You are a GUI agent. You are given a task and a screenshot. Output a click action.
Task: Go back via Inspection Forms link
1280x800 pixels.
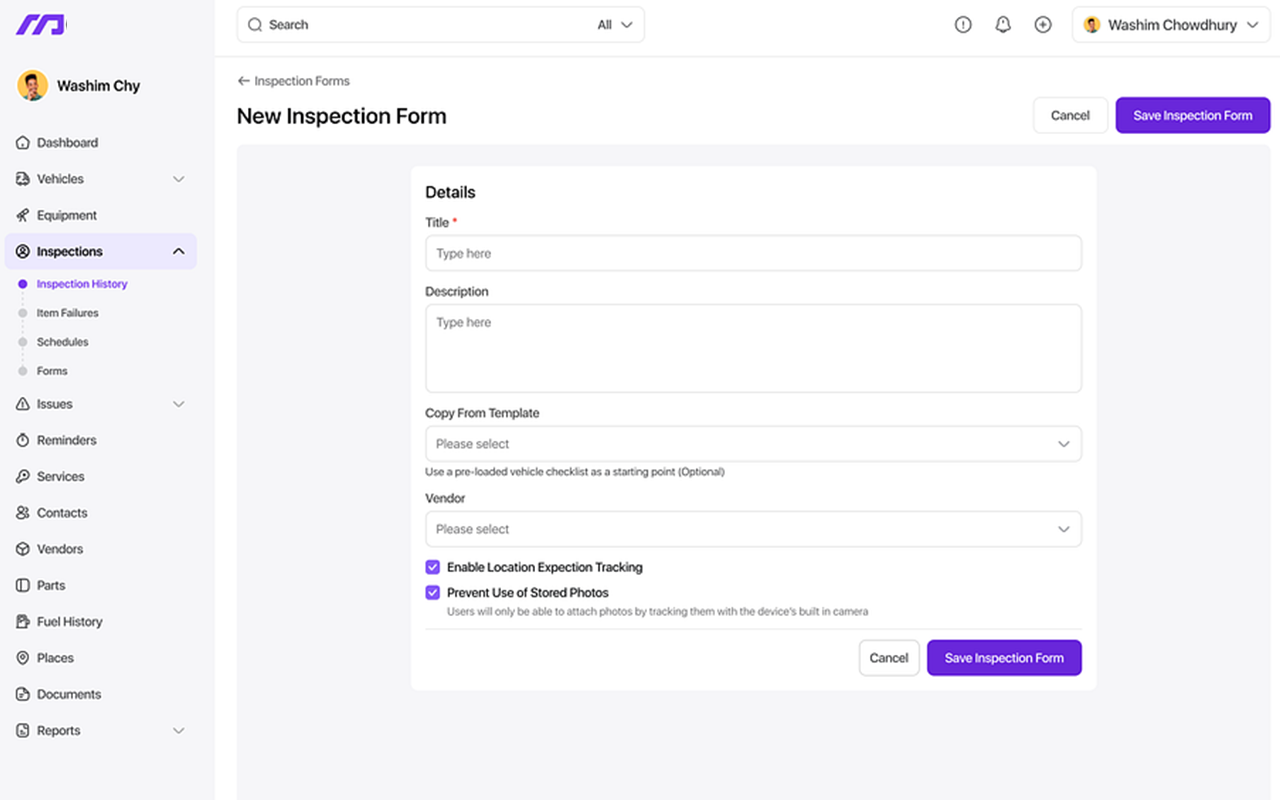coord(294,81)
